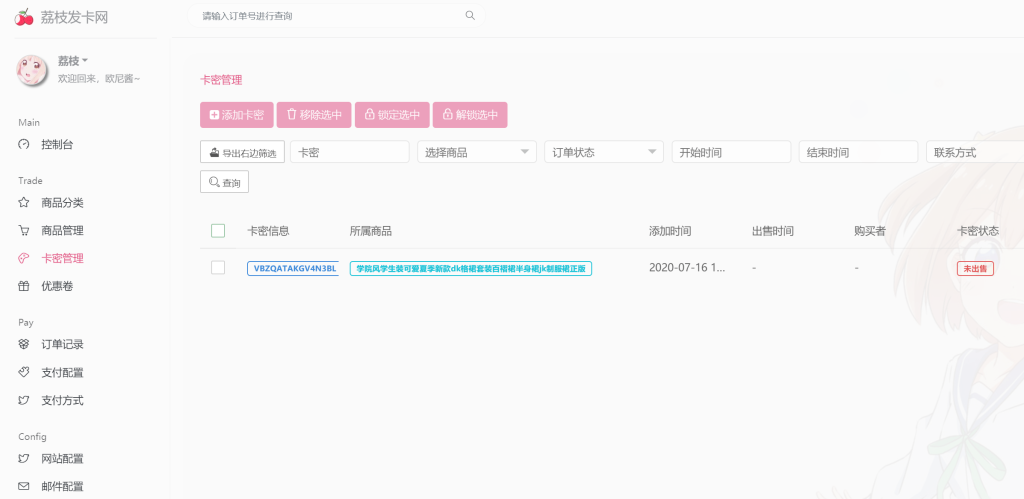This screenshot has width=1024, height=499.
Task: Click the envelope icon beside 邮件配置
Action: tap(25, 487)
